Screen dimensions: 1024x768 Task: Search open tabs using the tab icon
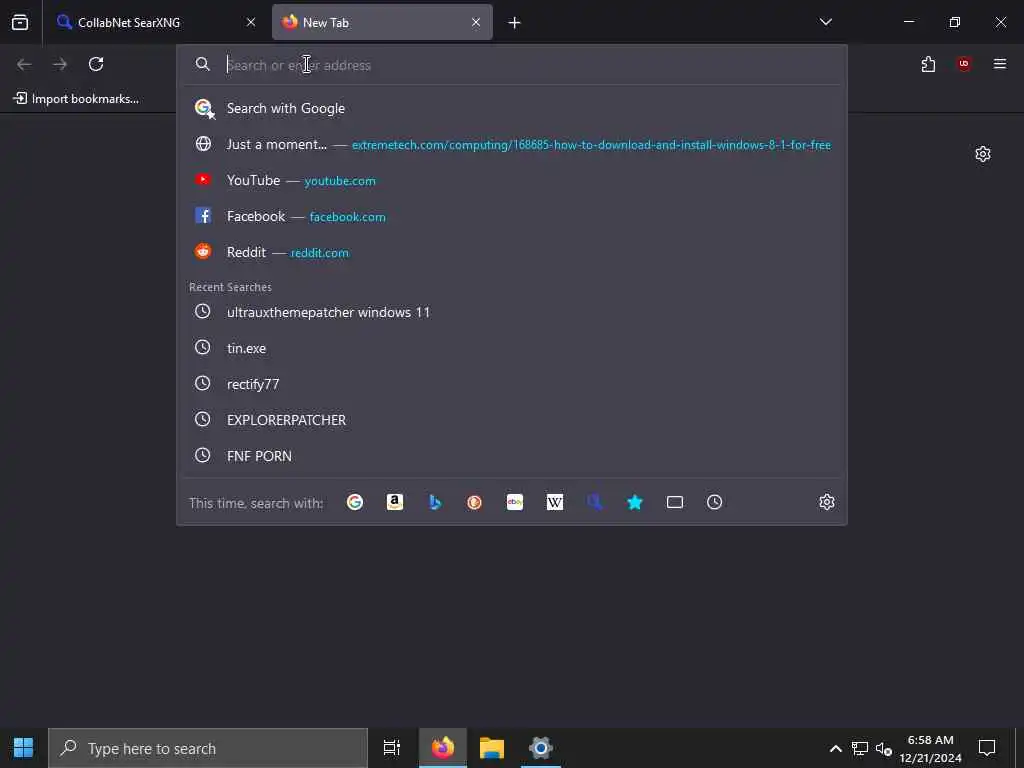coord(675,502)
